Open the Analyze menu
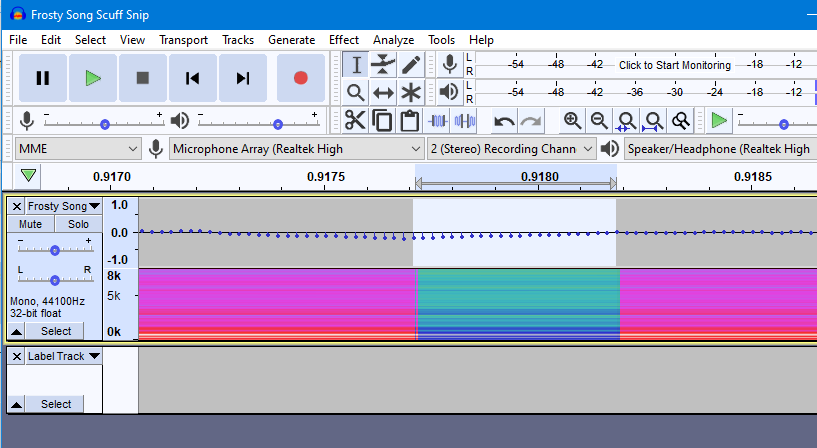The height and width of the screenshot is (448, 817). pyautogui.click(x=393, y=40)
